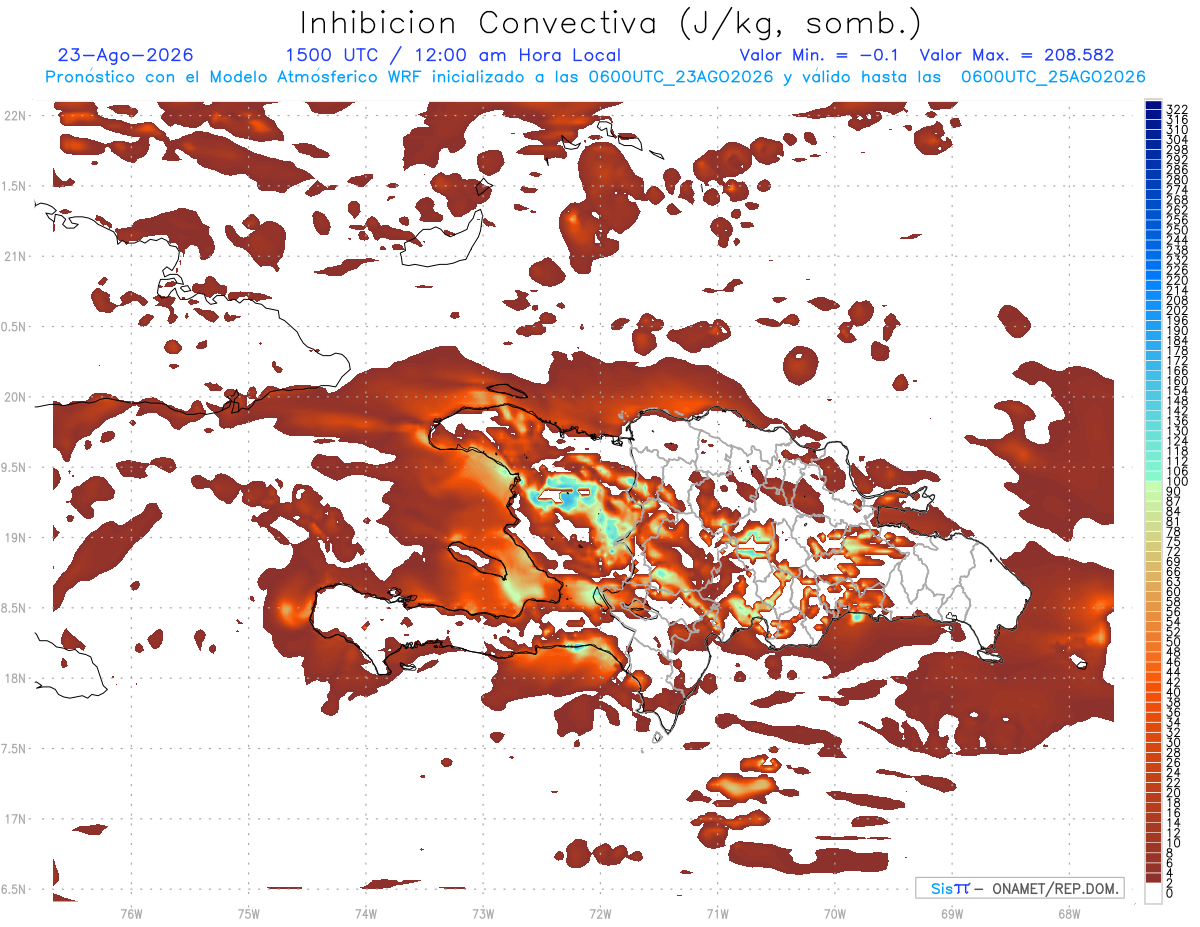
Task: Click the 76W longitude label
Action: tap(131, 913)
